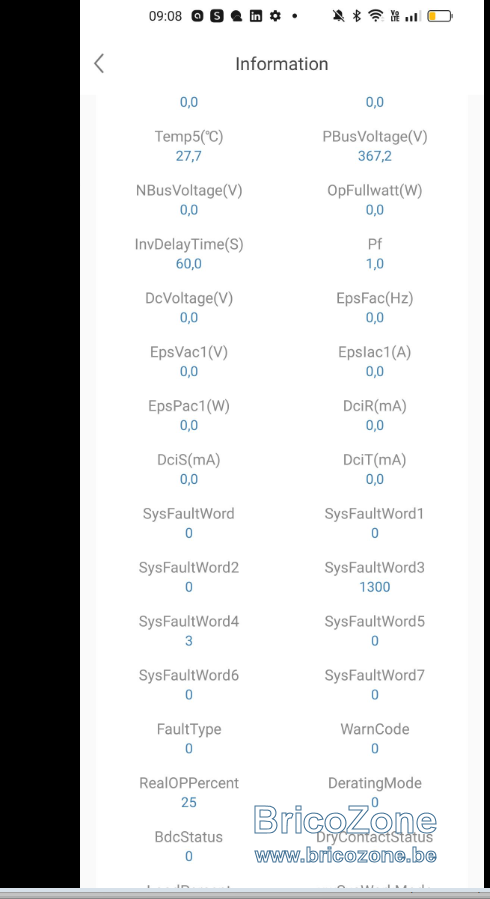Tap the Temp5 reading 27,7
This screenshot has width=490, height=899.
pyautogui.click(x=189, y=156)
